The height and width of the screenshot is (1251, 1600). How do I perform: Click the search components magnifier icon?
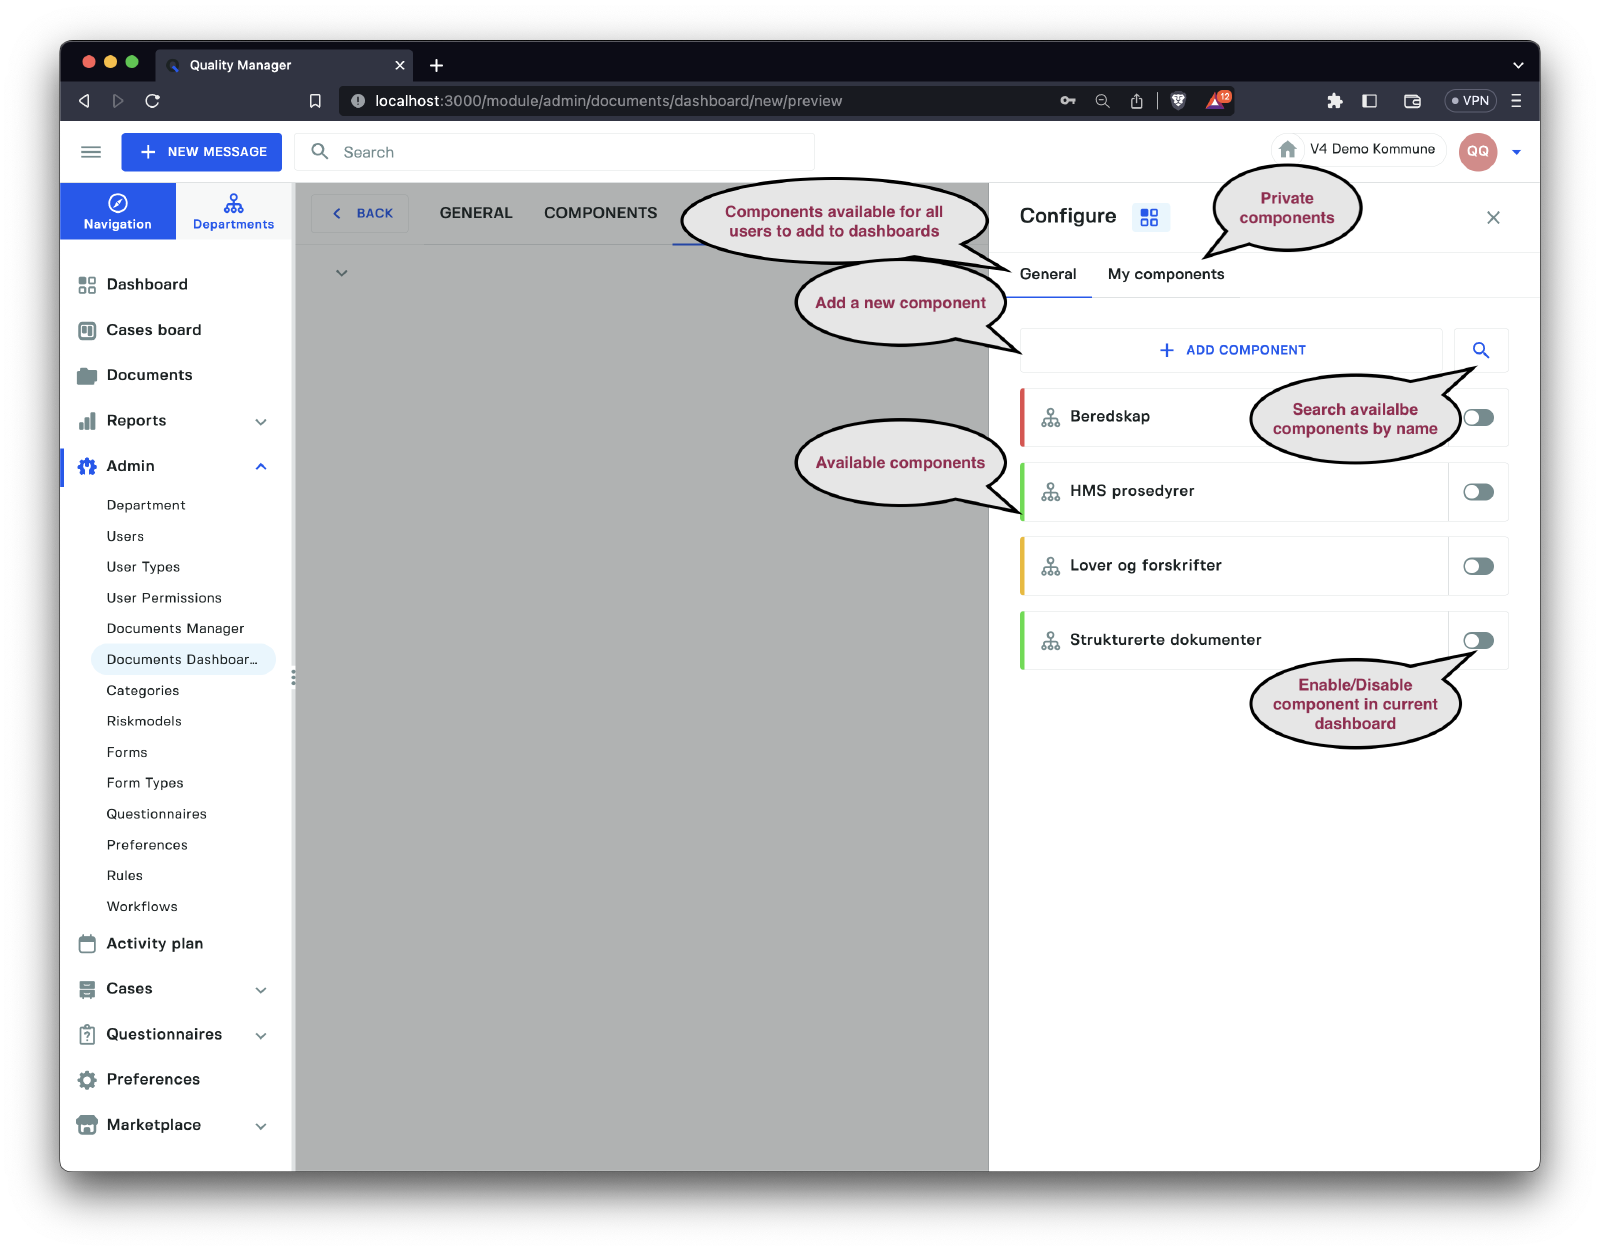tap(1480, 350)
